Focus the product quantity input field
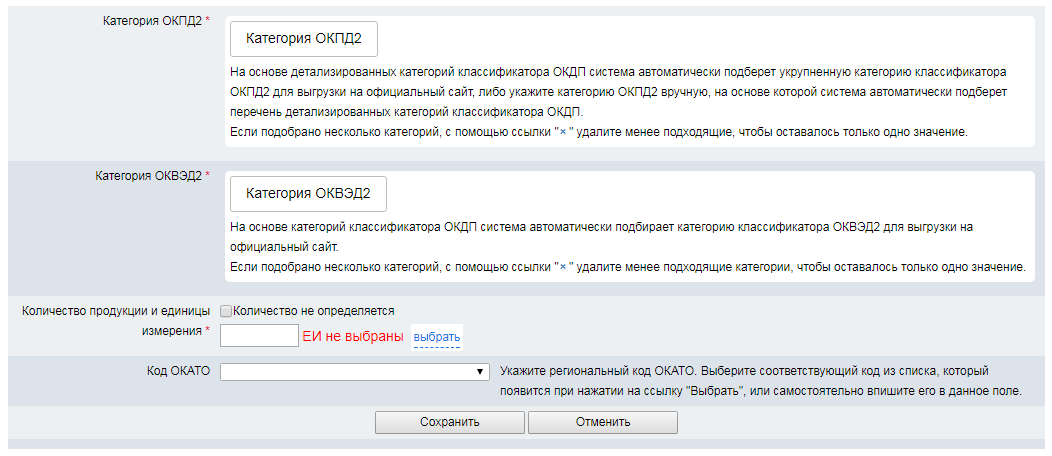This screenshot has width=1052, height=456. (x=259, y=336)
